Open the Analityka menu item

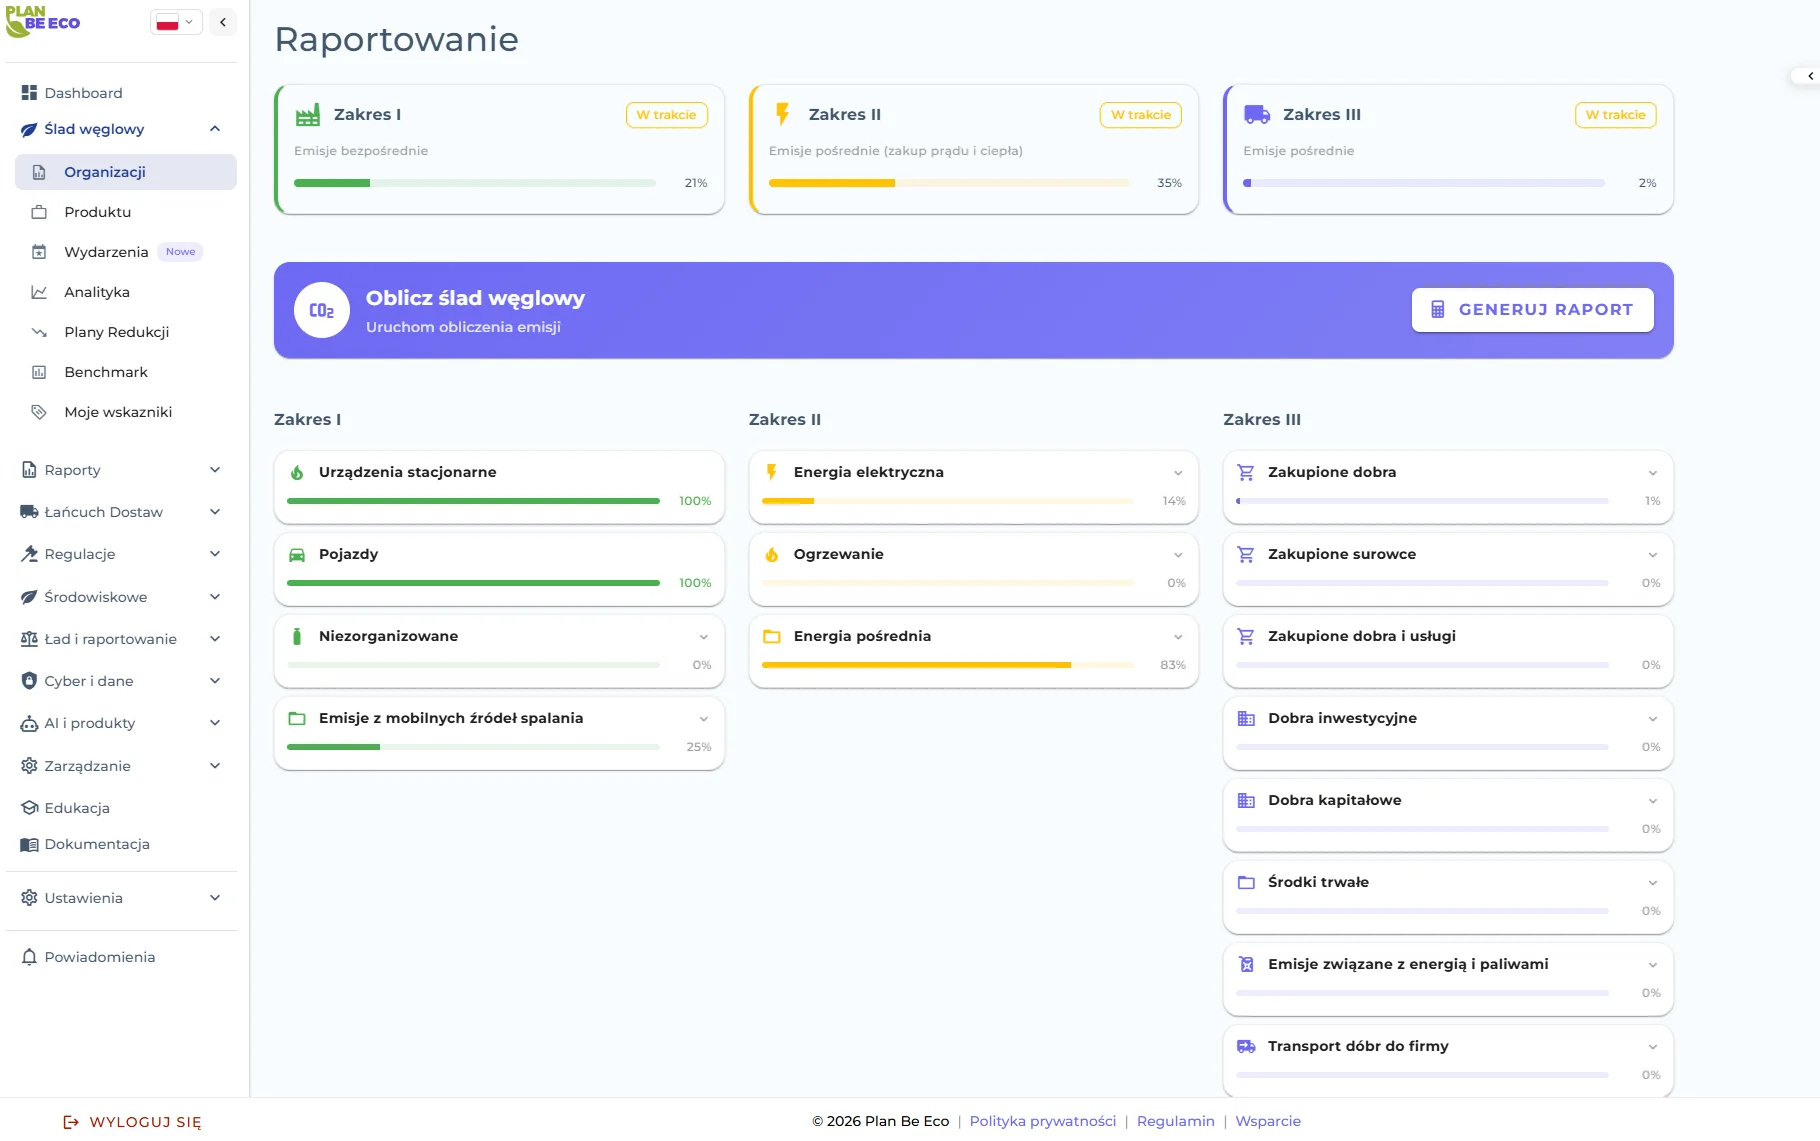pos(97,292)
